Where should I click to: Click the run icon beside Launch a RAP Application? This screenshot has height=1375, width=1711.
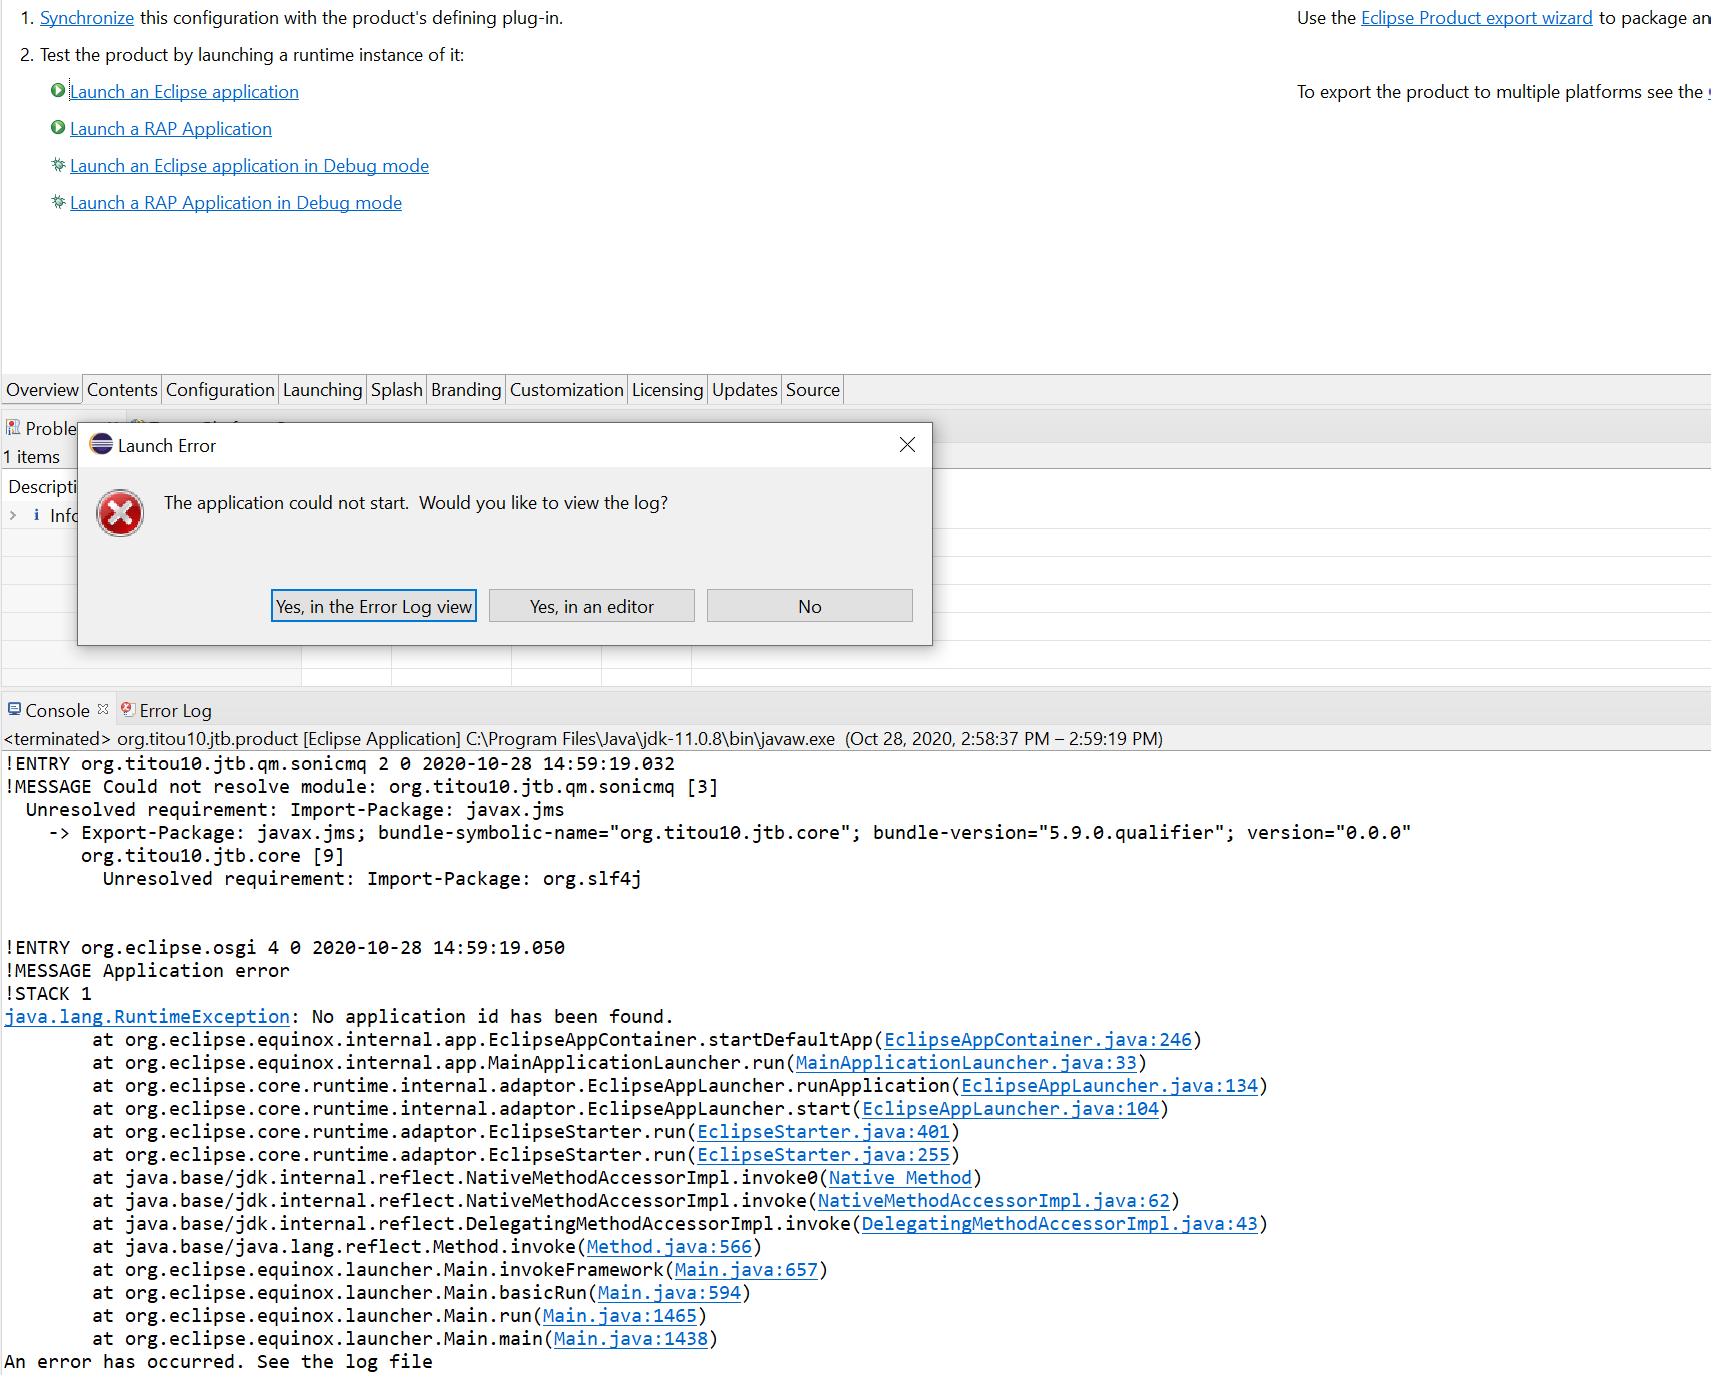[58, 128]
